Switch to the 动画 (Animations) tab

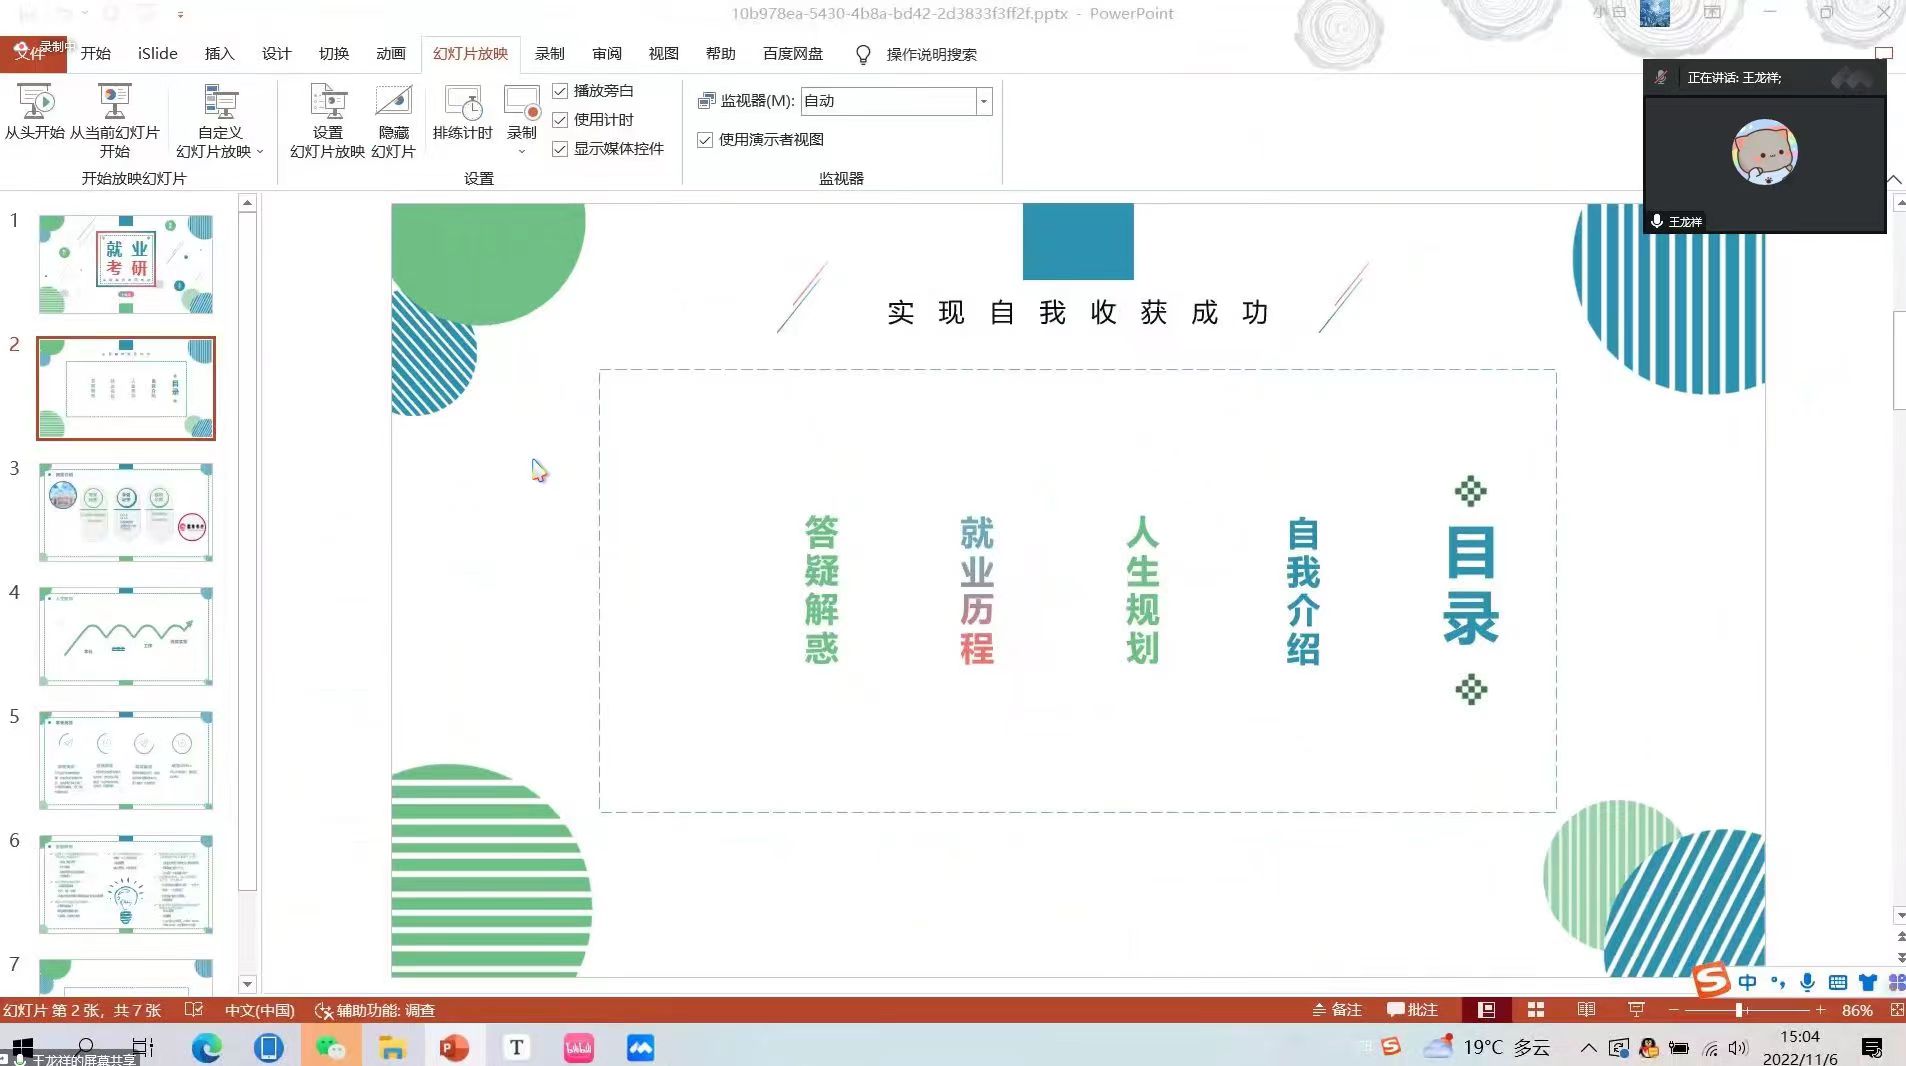tap(390, 54)
